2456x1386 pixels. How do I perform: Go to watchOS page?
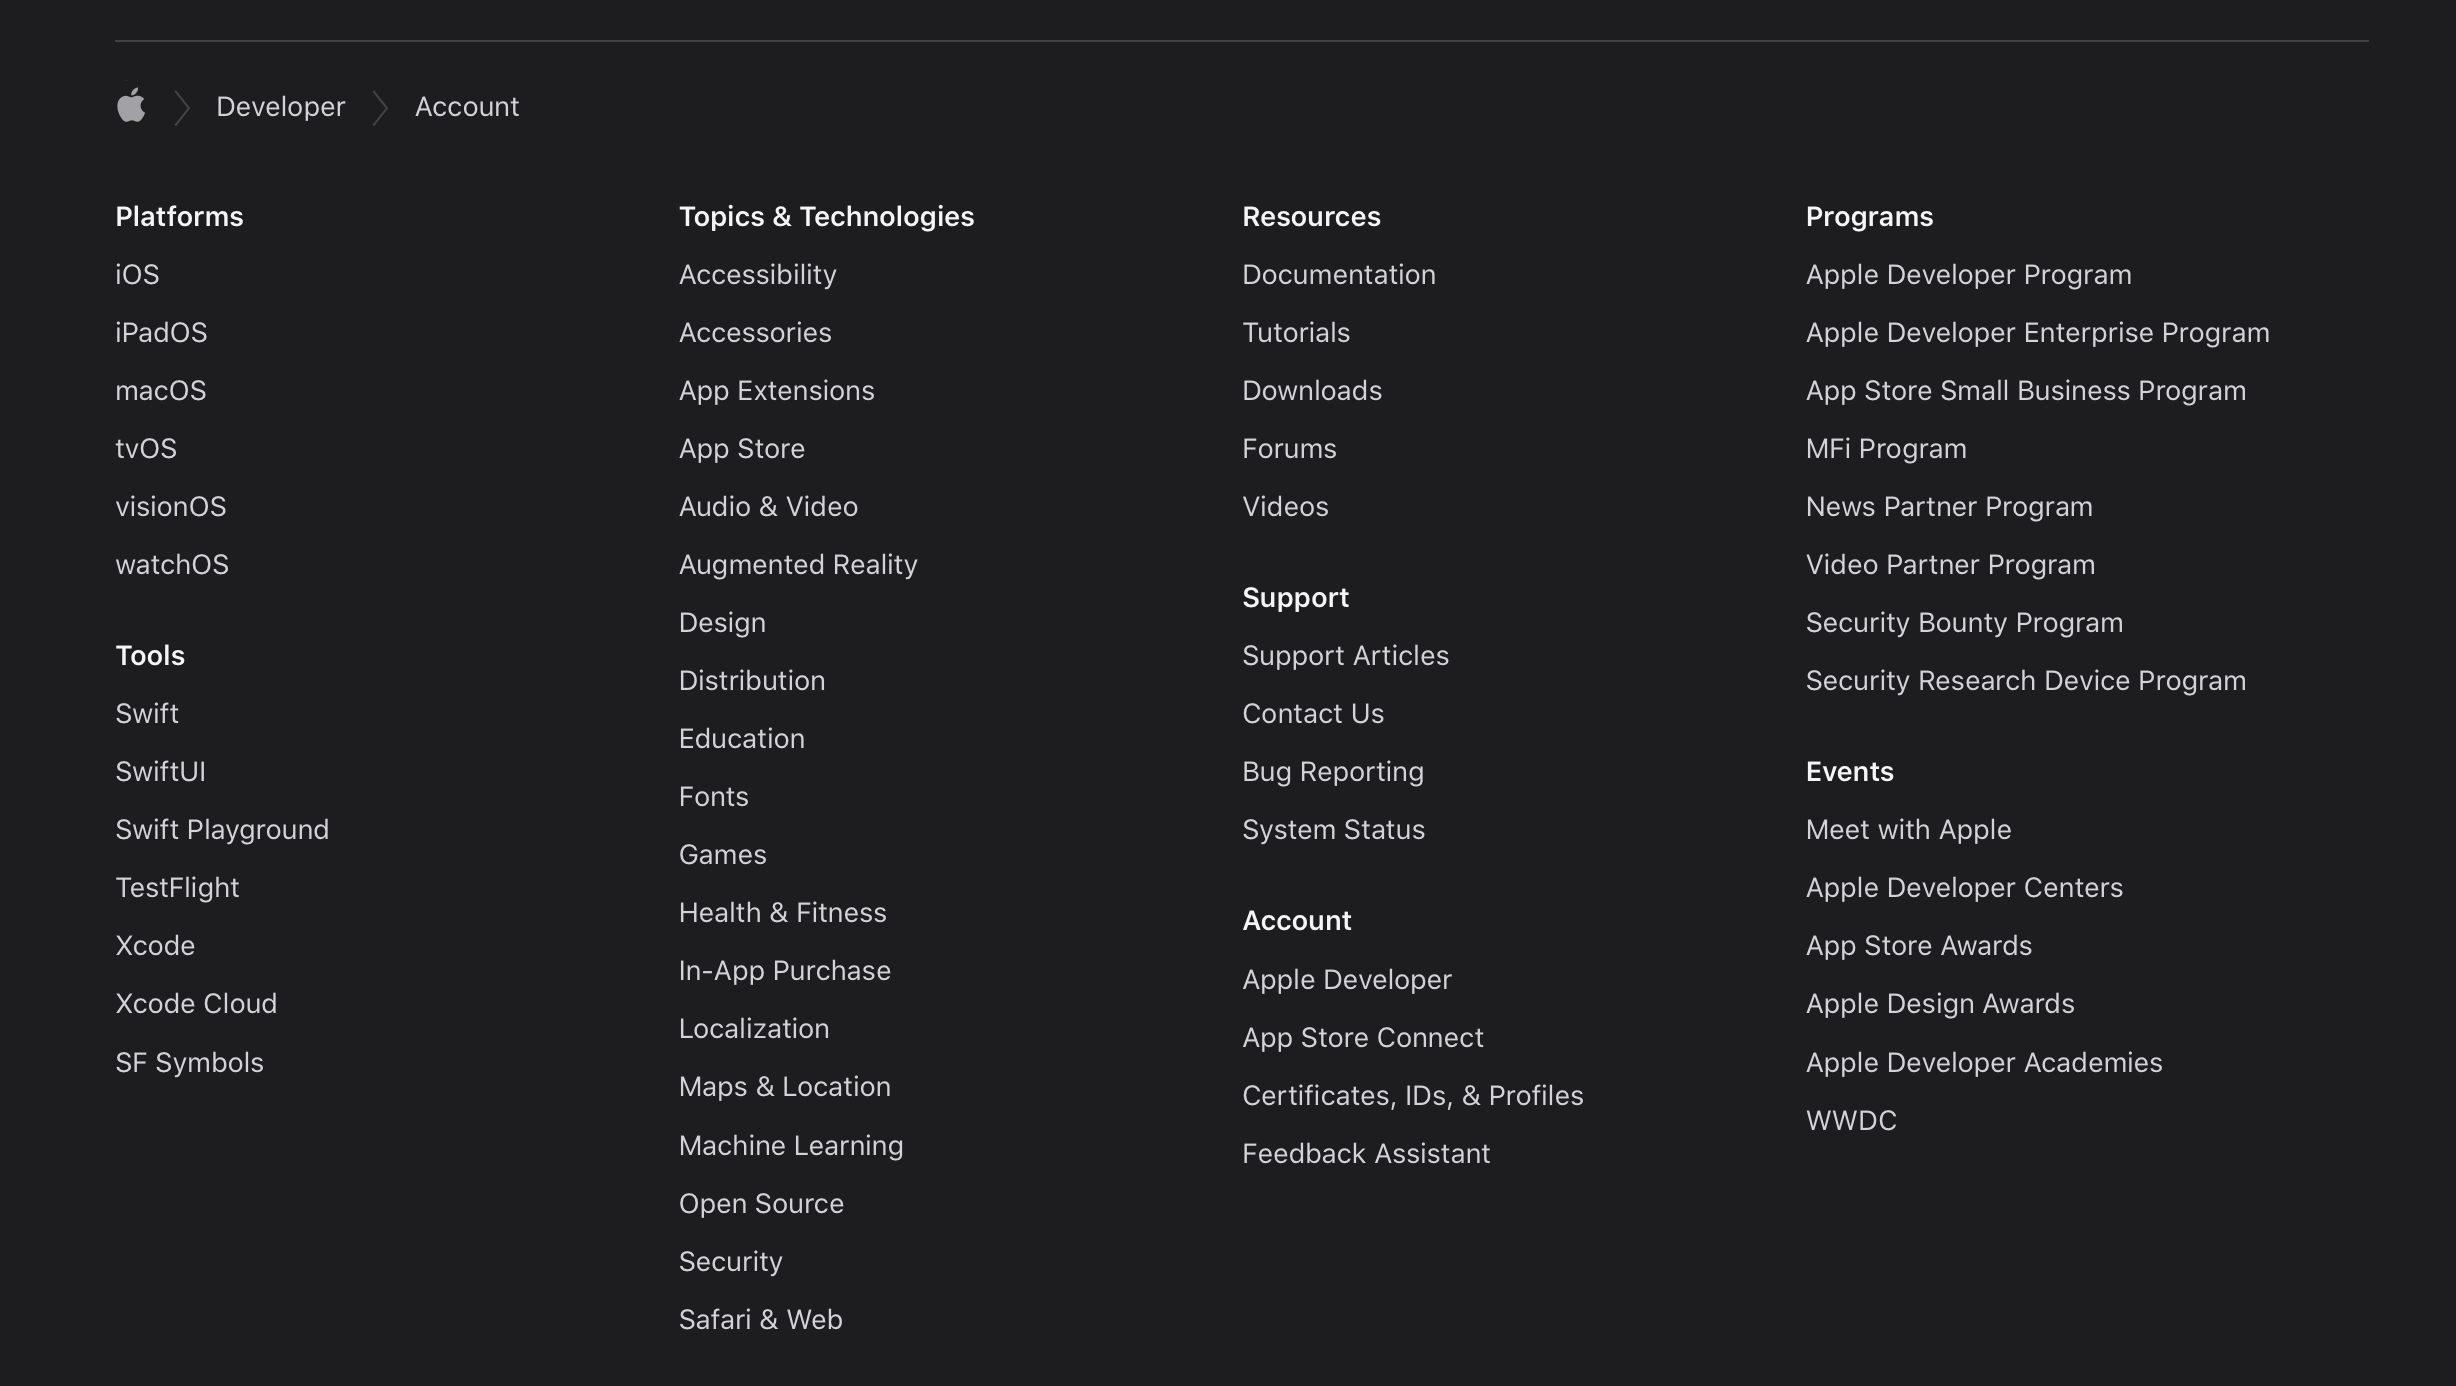coord(172,564)
